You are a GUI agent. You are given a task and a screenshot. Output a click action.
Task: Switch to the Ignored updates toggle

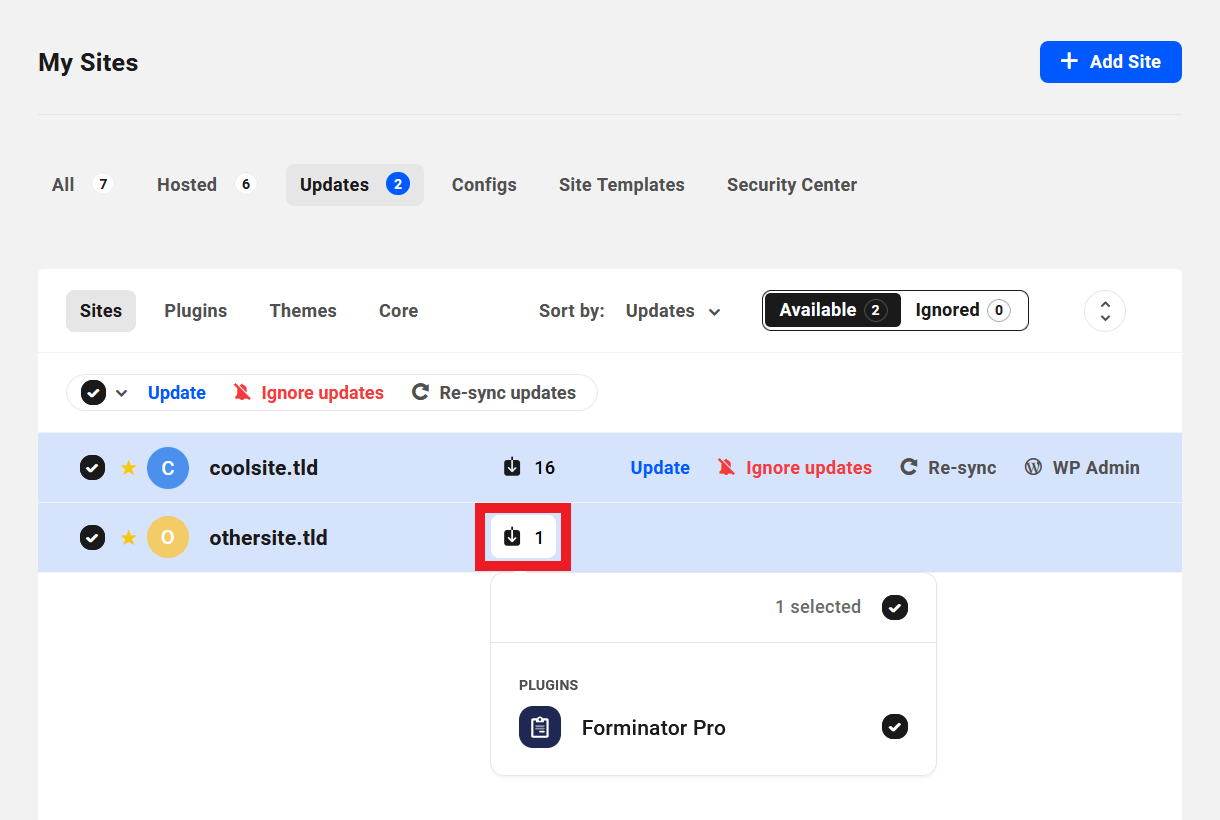pyautogui.click(x=962, y=310)
